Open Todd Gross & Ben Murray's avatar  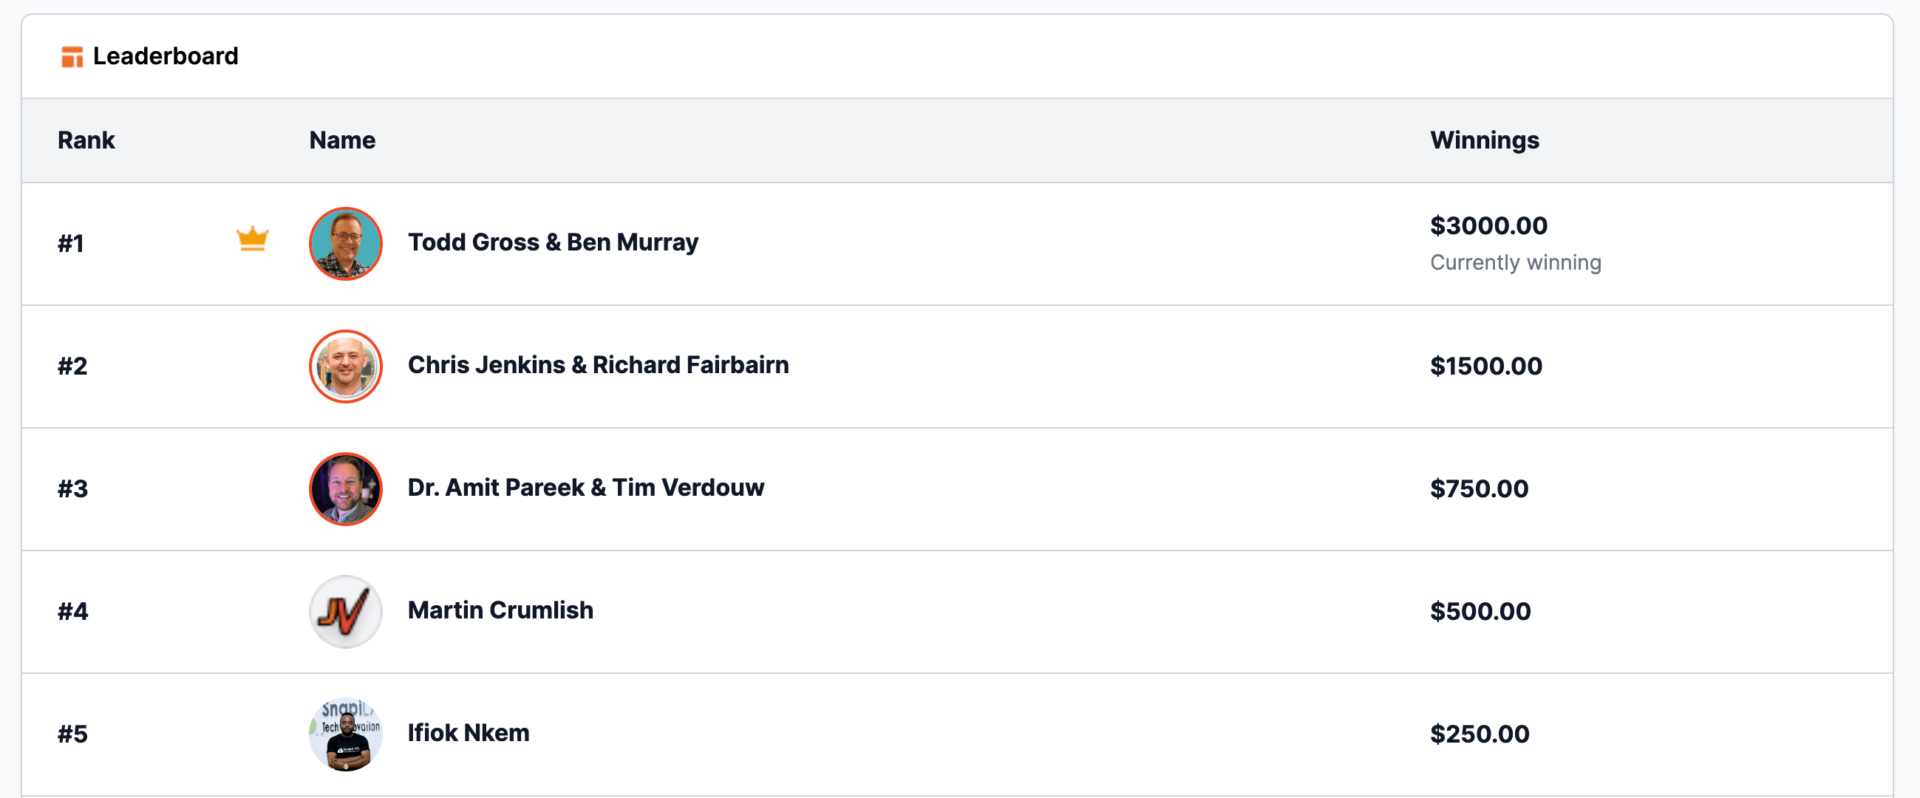(346, 244)
